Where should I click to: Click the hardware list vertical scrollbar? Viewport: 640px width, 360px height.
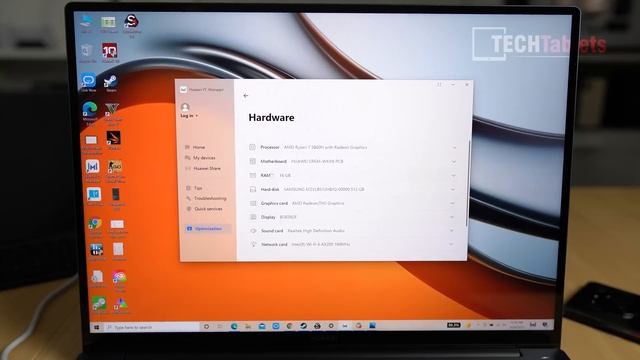point(468,183)
